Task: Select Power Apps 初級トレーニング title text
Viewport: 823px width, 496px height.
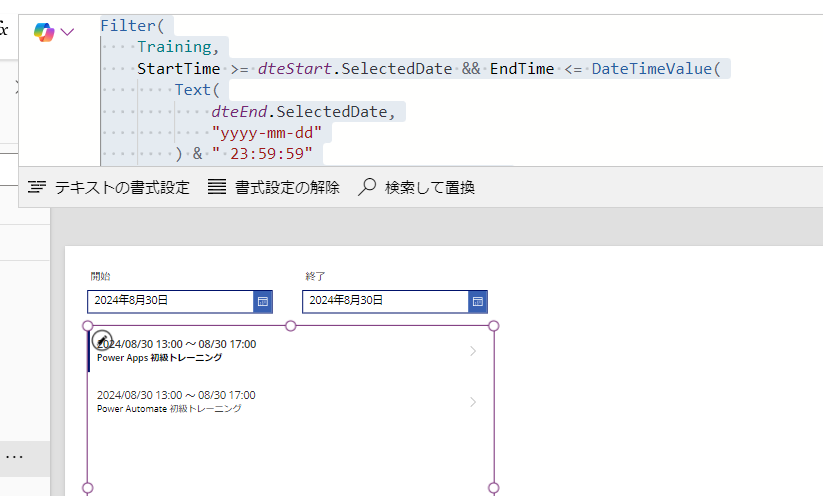Action: pyautogui.click(x=160, y=358)
